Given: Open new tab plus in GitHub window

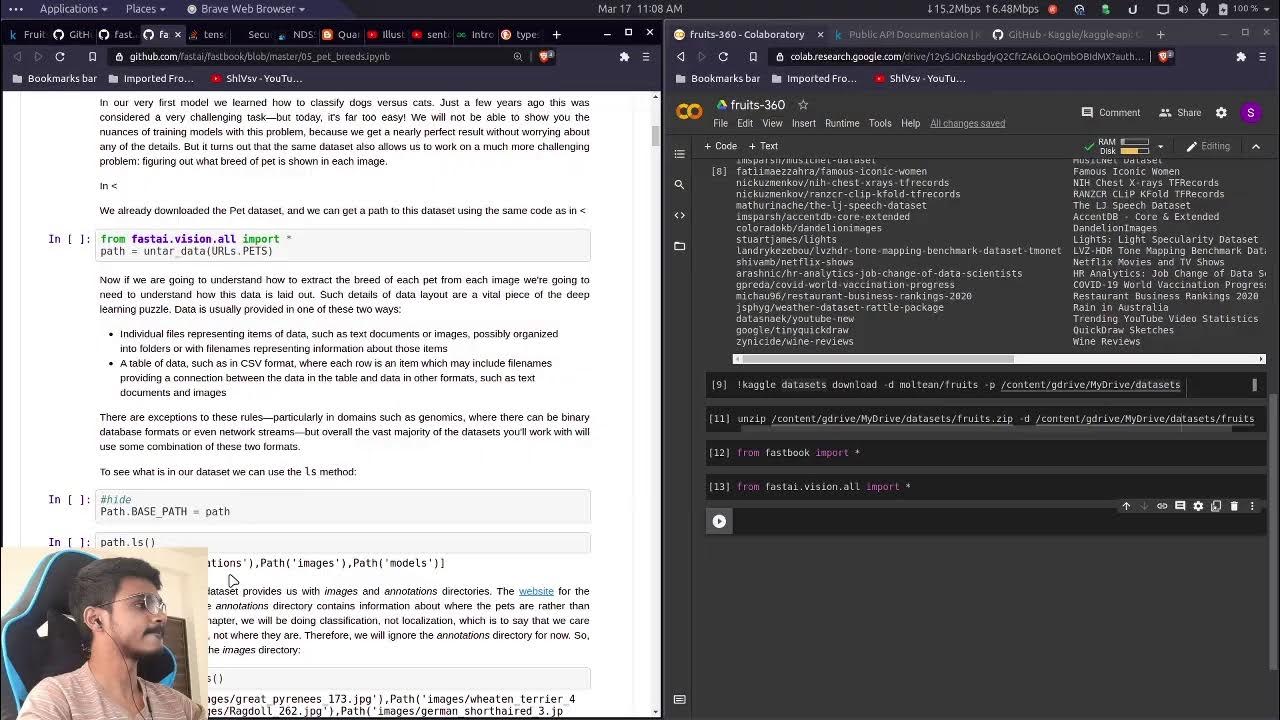Looking at the screenshot, I should [x=557, y=34].
